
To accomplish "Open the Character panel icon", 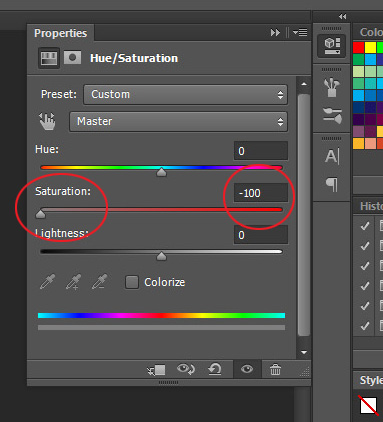I will click(x=332, y=156).
